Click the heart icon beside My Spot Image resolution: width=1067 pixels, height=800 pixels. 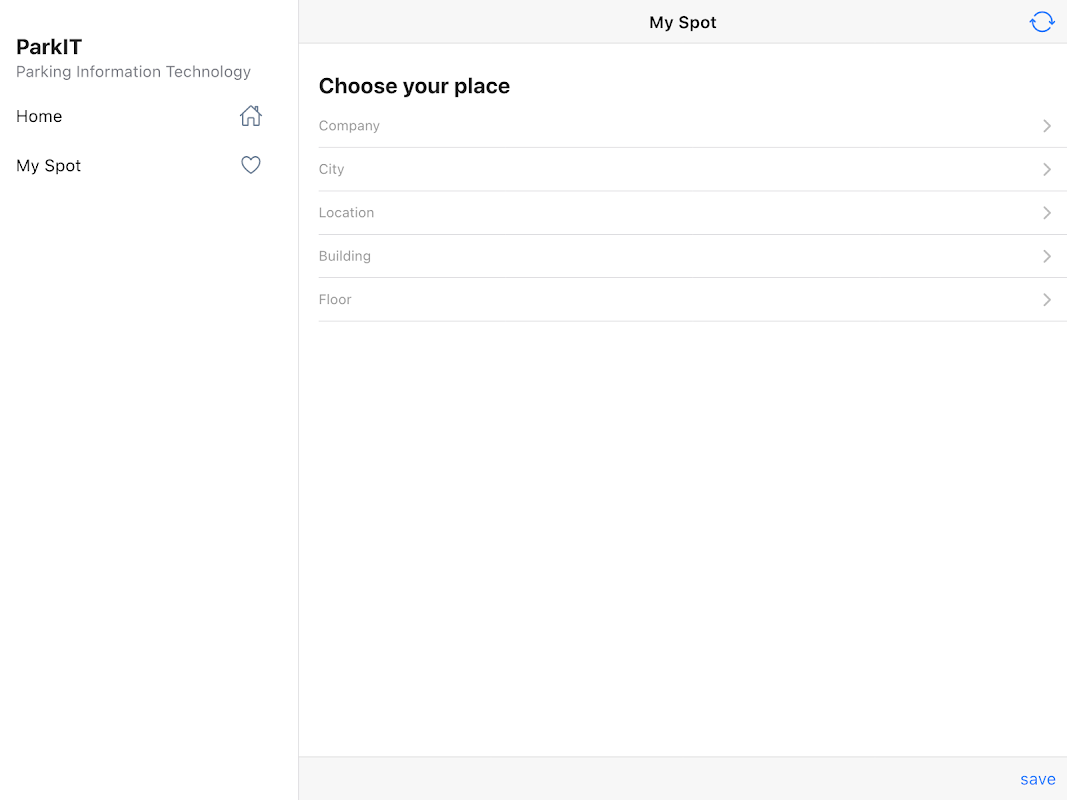251,165
